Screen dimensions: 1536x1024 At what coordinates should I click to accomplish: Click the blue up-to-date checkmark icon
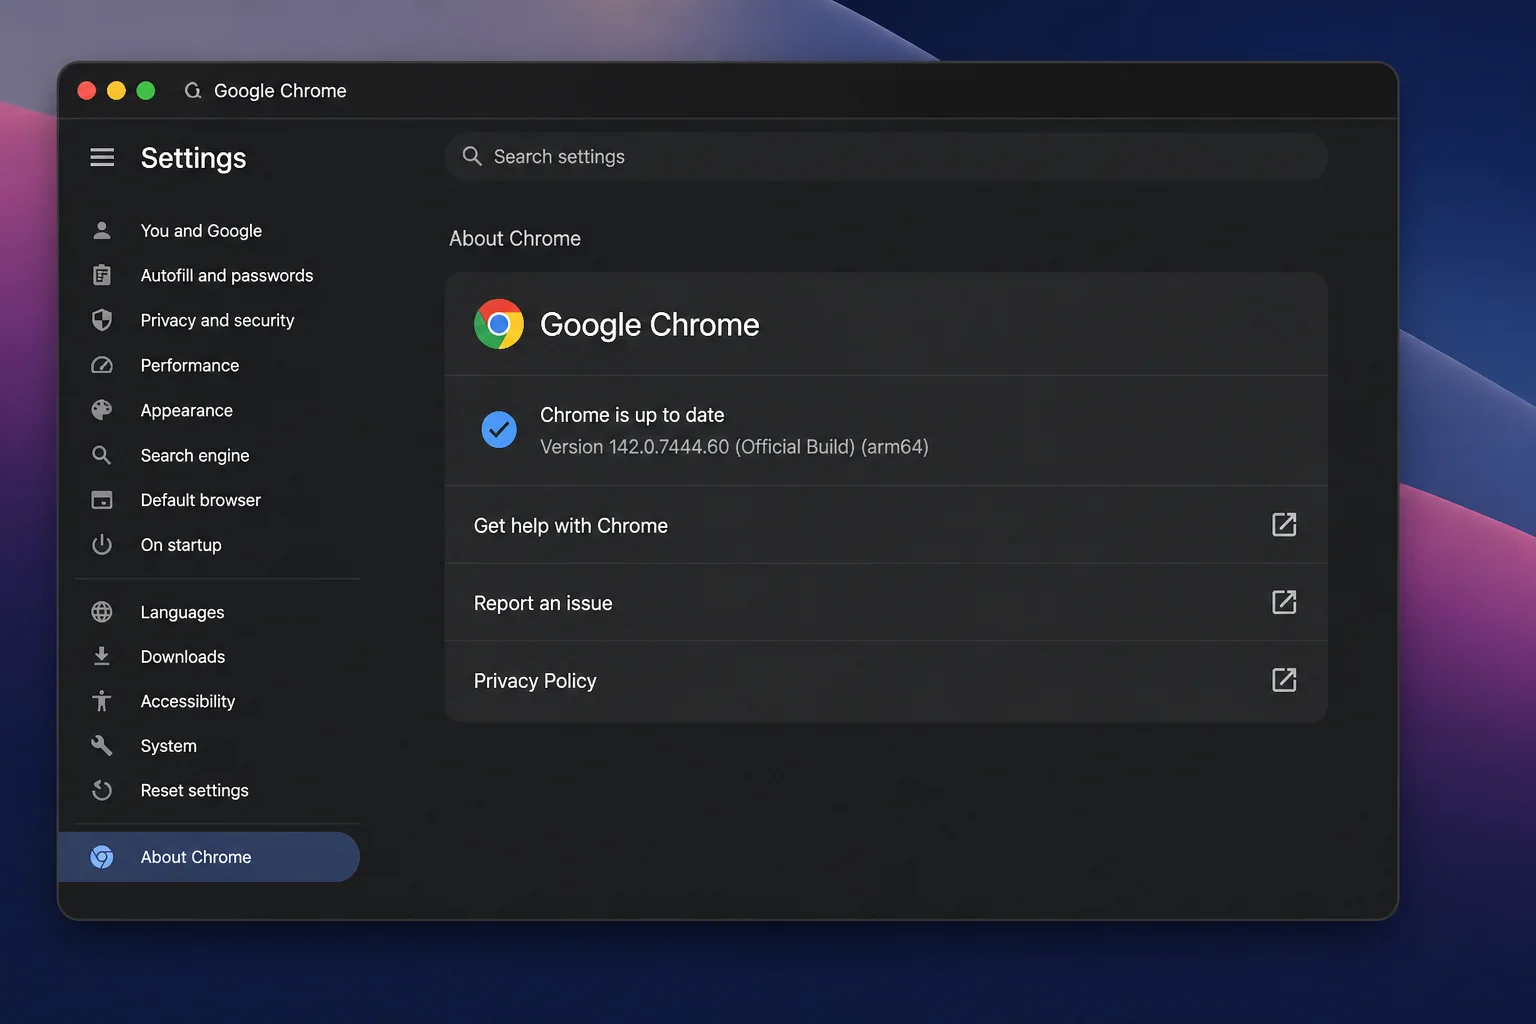point(499,430)
